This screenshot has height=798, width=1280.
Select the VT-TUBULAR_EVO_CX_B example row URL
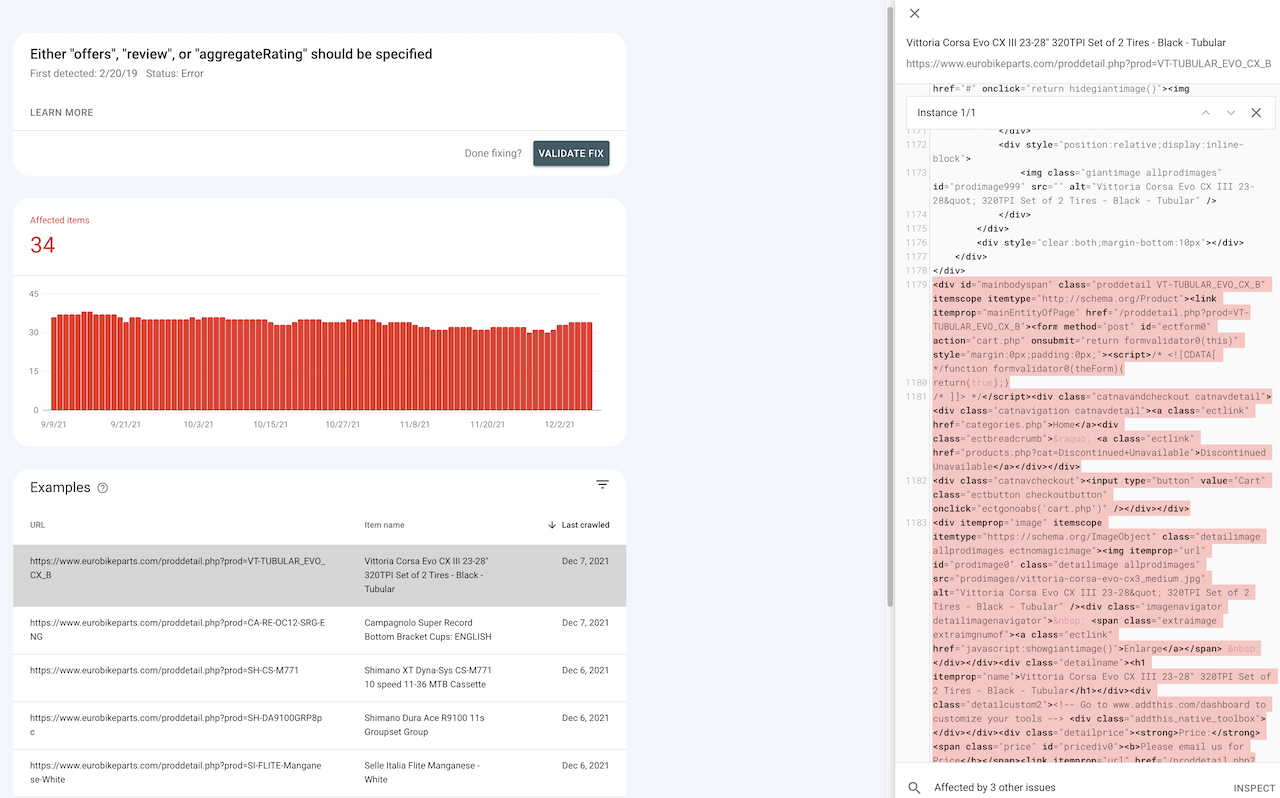coord(178,568)
